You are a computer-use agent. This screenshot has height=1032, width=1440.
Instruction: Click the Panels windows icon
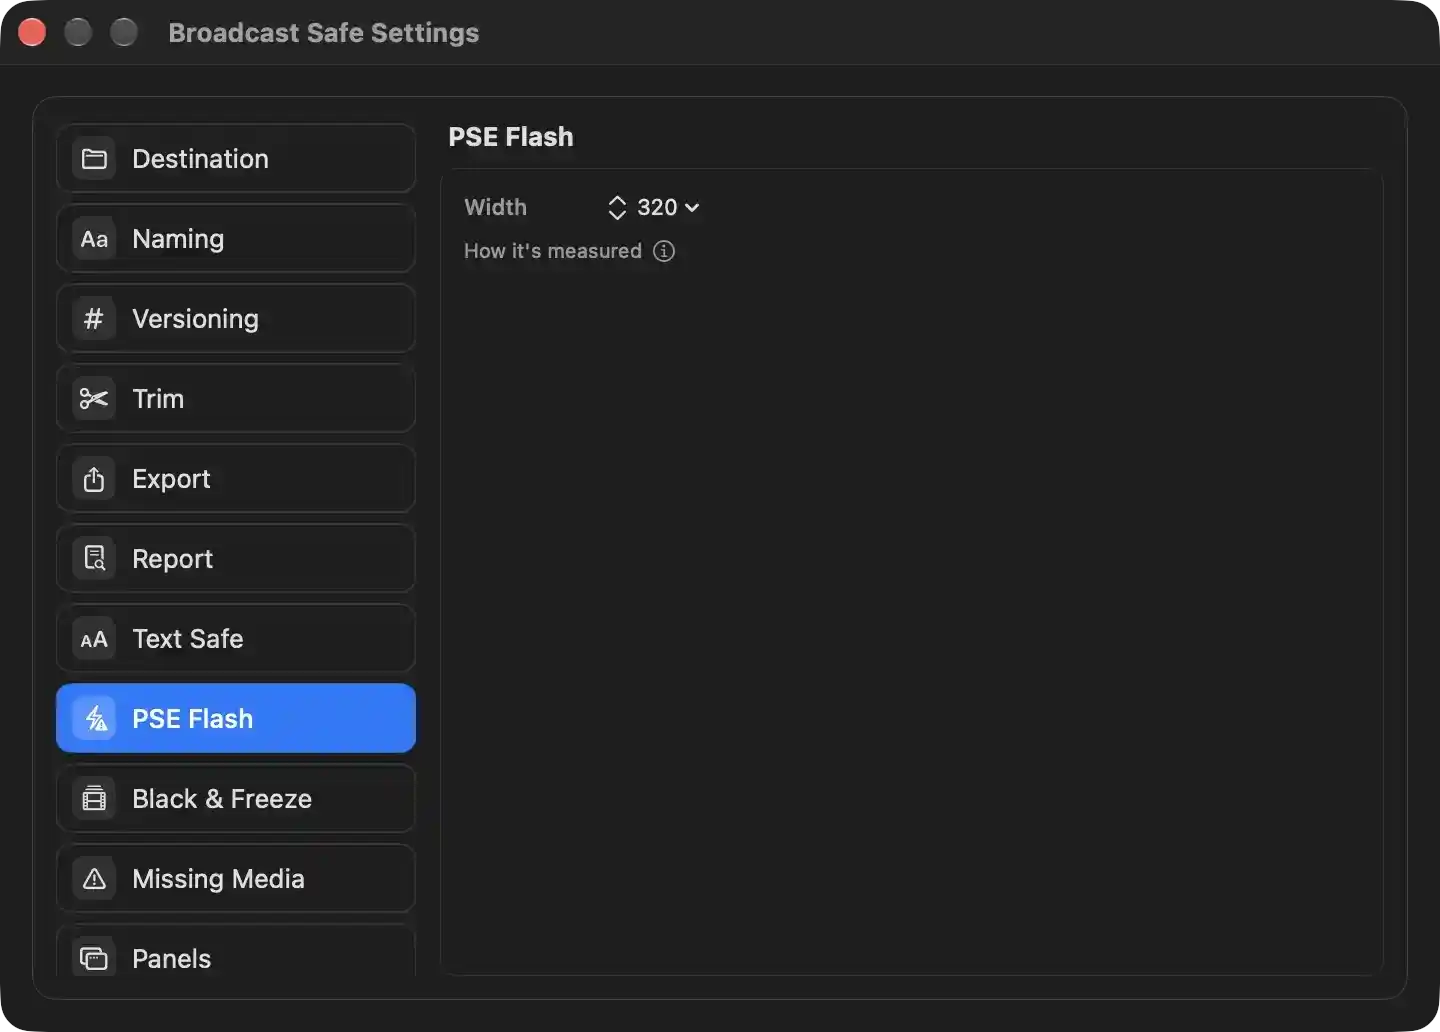(x=94, y=958)
